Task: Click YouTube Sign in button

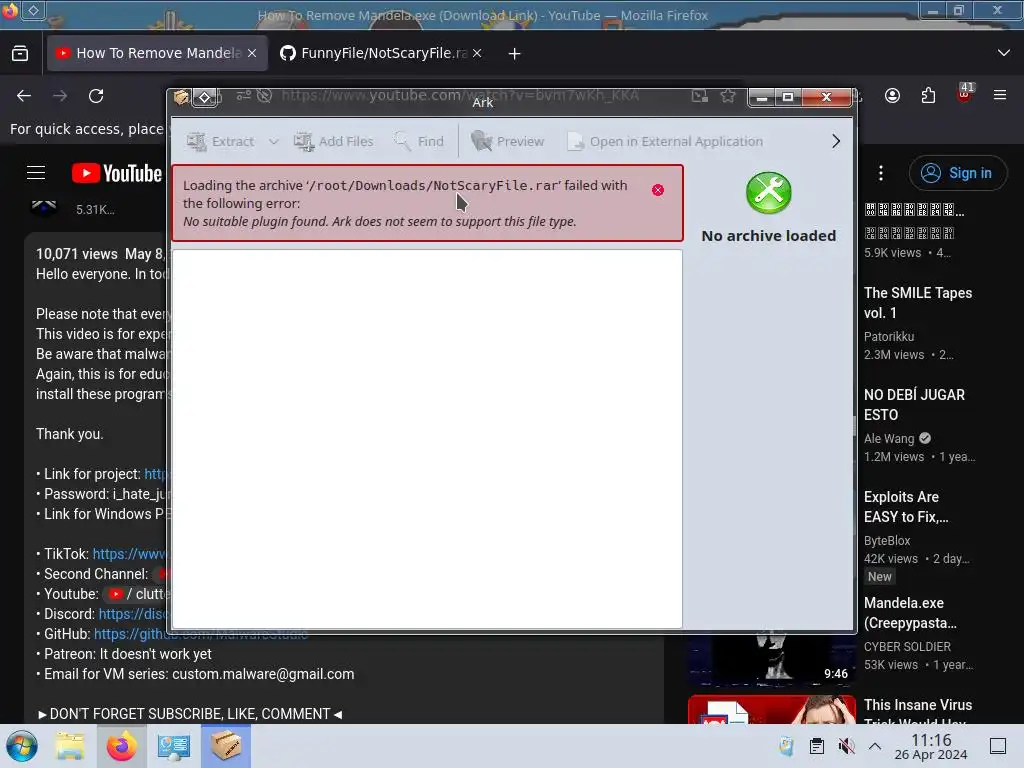Action: (958, 173)
